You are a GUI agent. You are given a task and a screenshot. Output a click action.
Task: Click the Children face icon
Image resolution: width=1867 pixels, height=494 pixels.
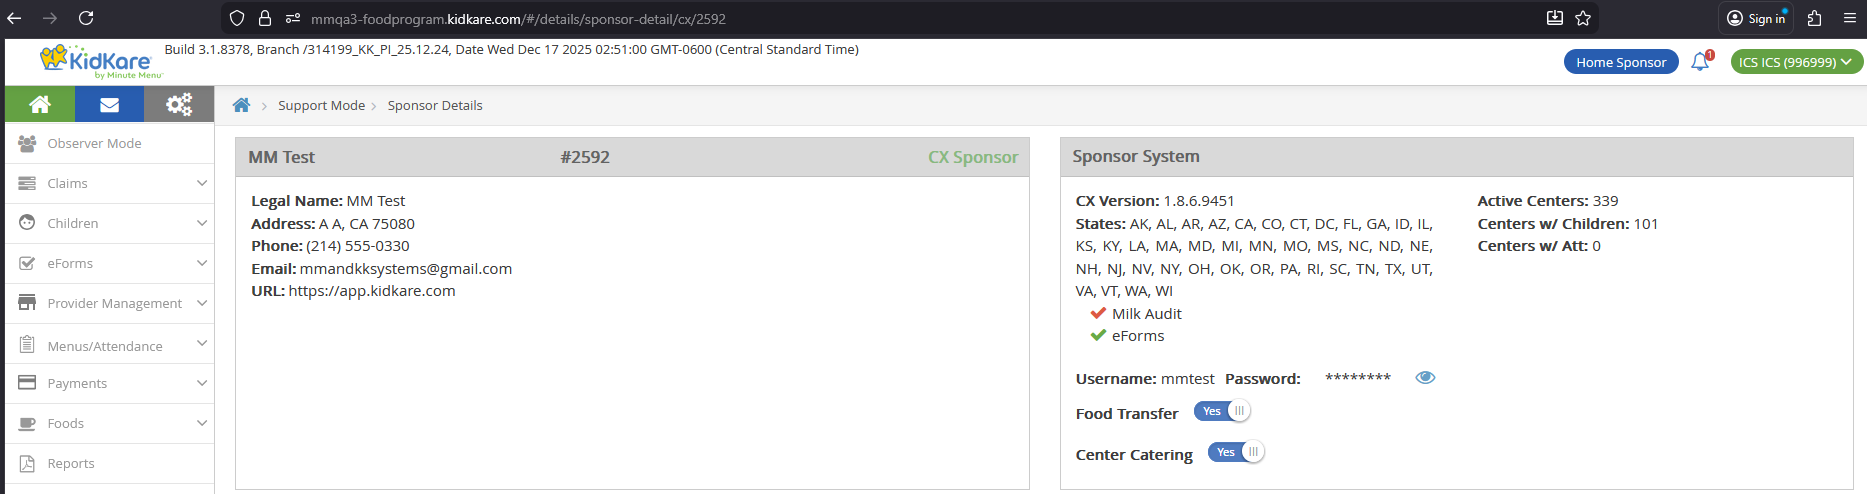pos(28,223)
